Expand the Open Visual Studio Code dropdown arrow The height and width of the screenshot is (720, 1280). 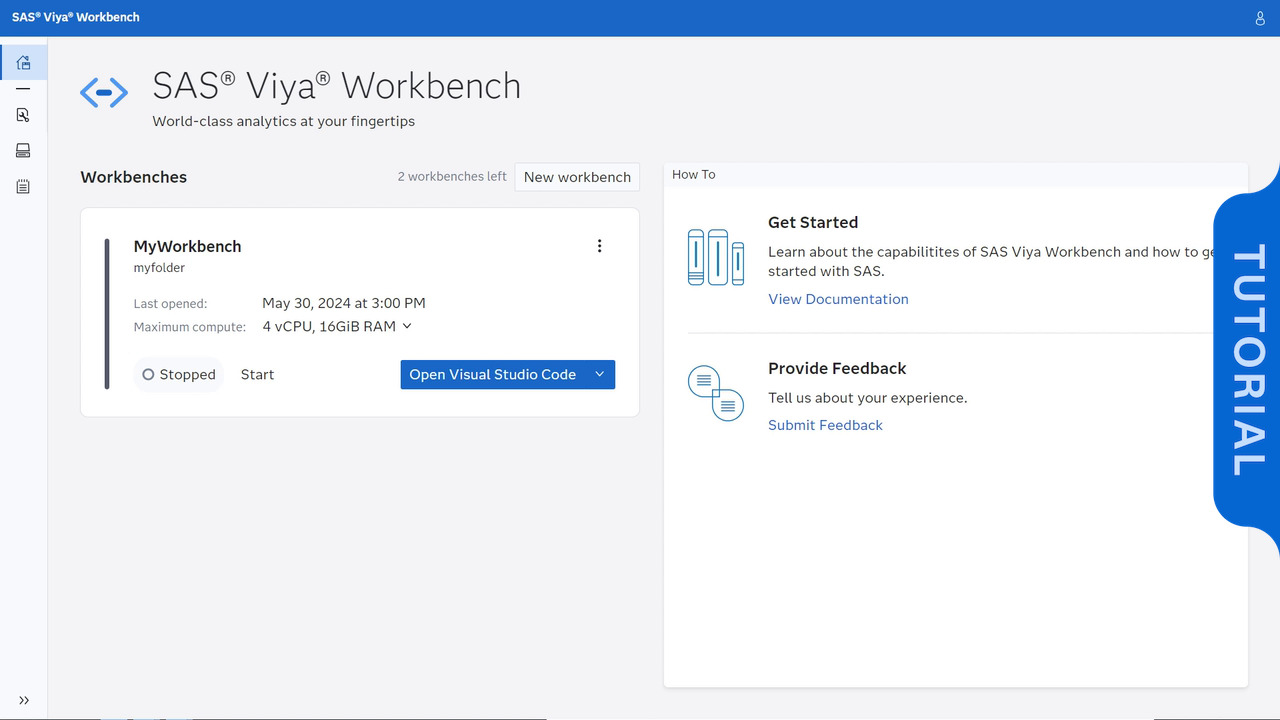coord(600,374)
